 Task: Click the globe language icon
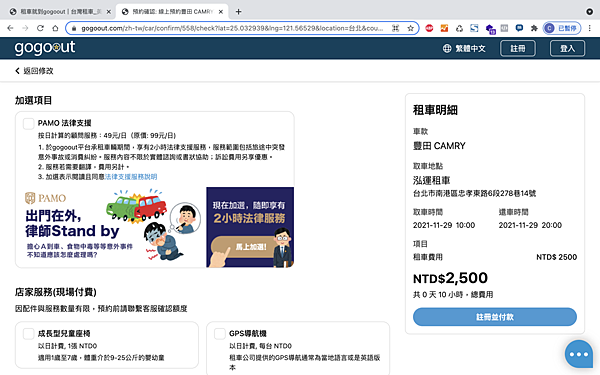pyautogui.click(x=447, y=49)
